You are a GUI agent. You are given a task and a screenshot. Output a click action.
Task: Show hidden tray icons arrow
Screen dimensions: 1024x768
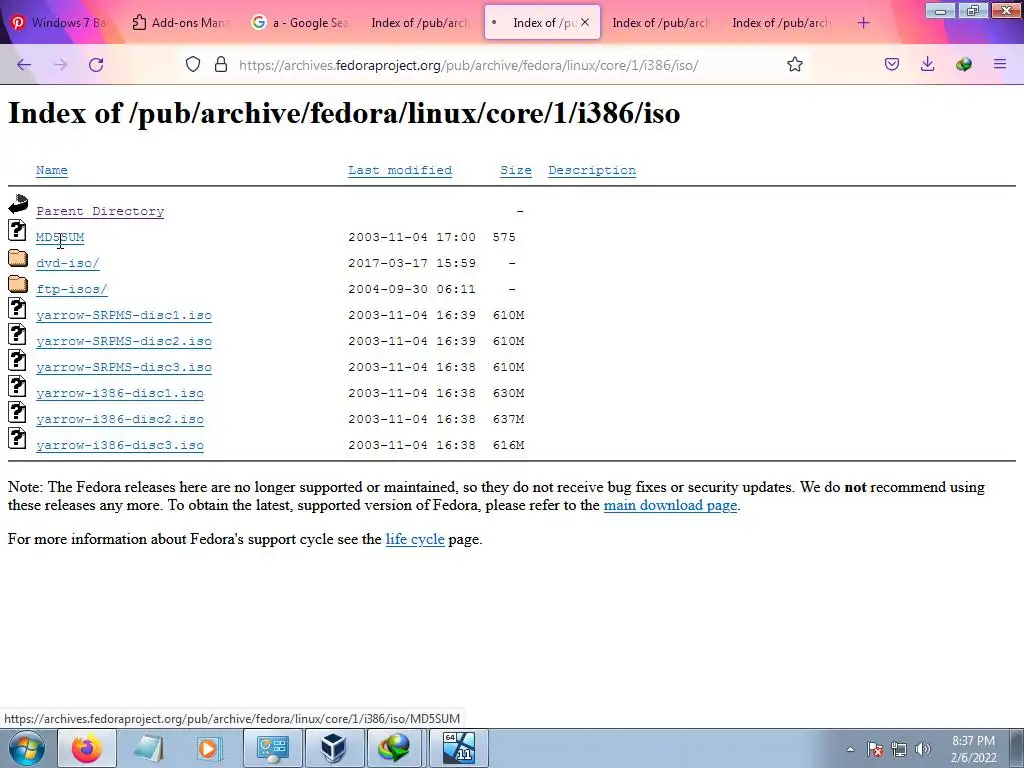tap(850, 749)
